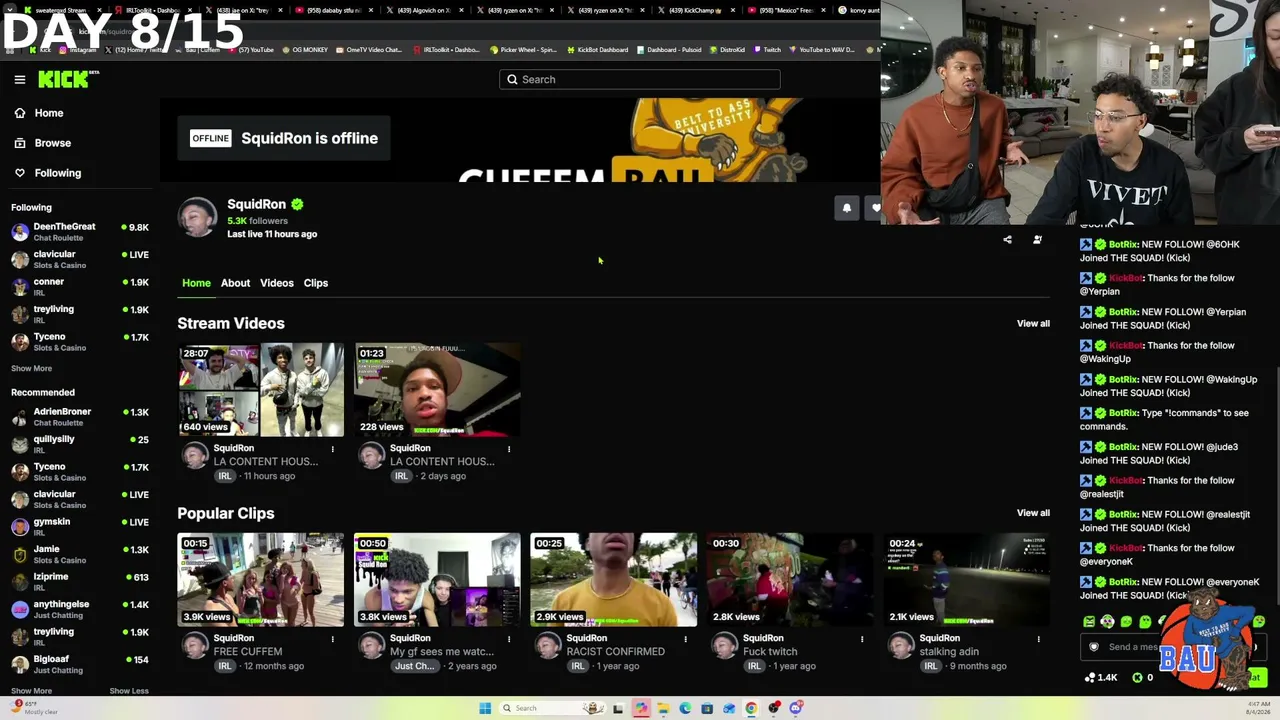Open Following in sidebar
The height and width of the screenshot is (720, 1280).
click(47, 173)
